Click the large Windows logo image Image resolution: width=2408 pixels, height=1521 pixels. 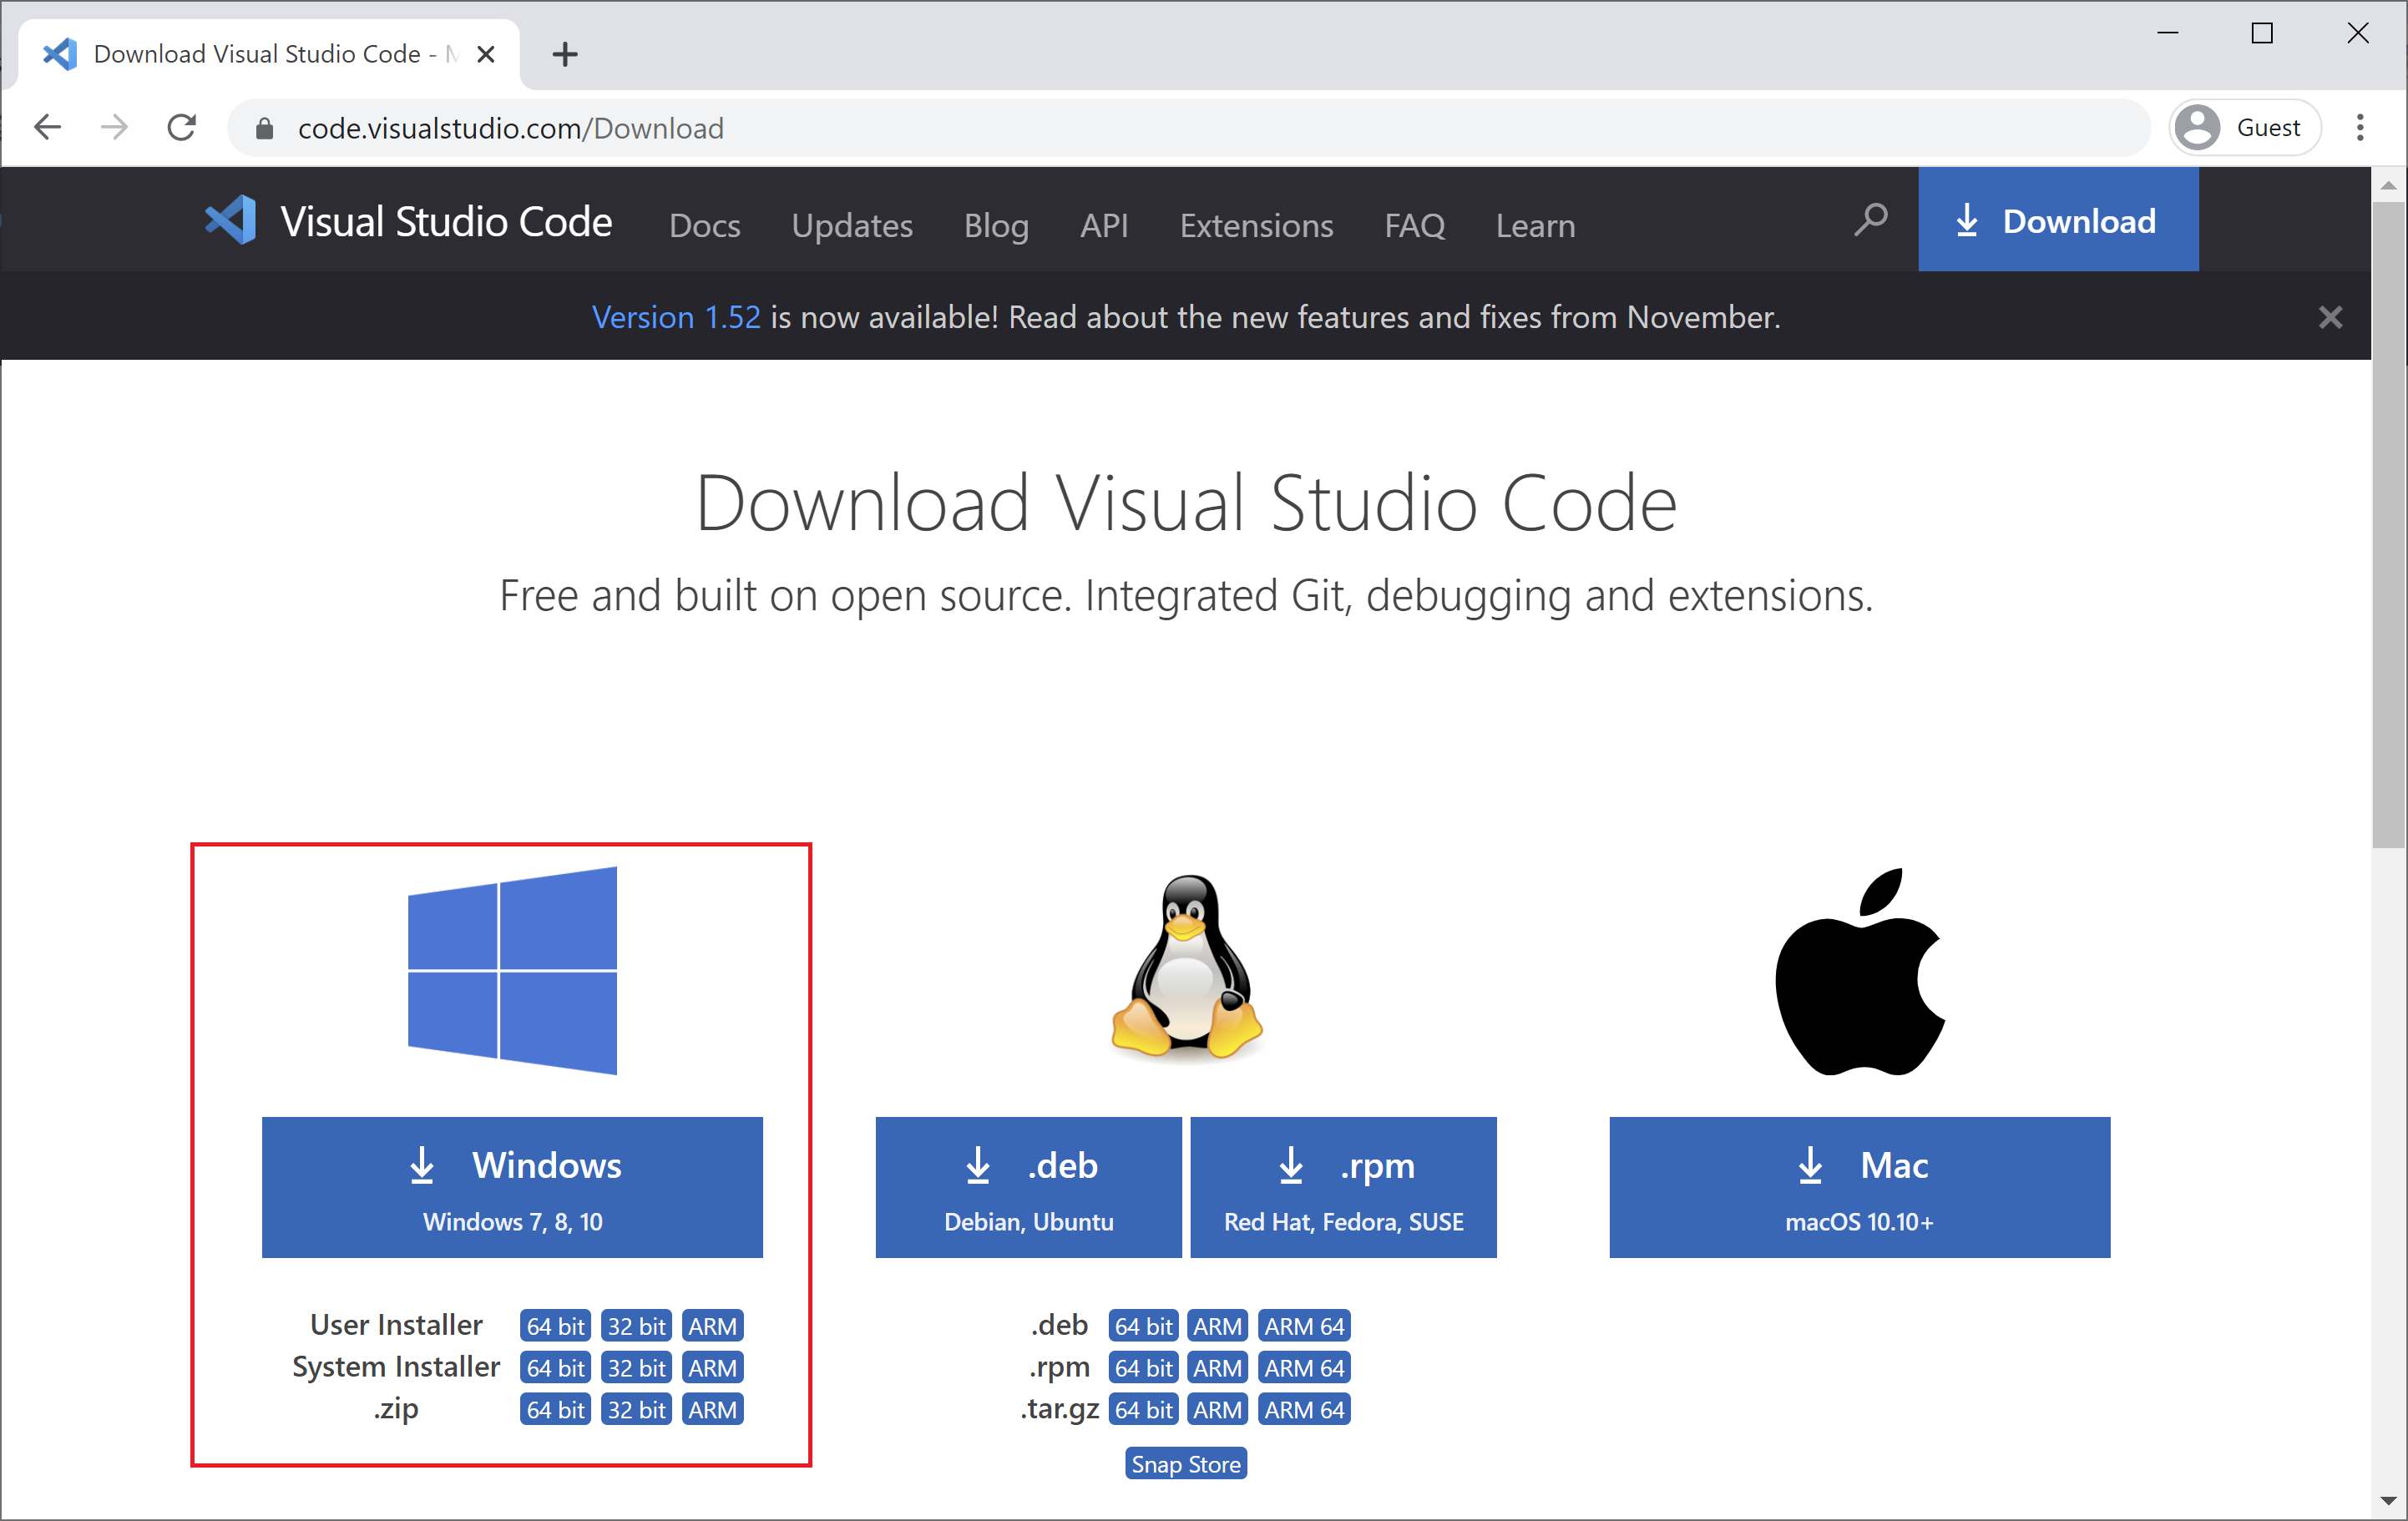pos(512,970)
